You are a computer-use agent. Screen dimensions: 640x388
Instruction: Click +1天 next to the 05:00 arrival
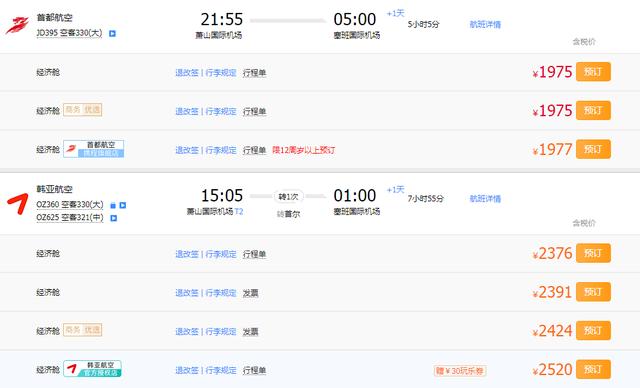click(x=396, y=13)
